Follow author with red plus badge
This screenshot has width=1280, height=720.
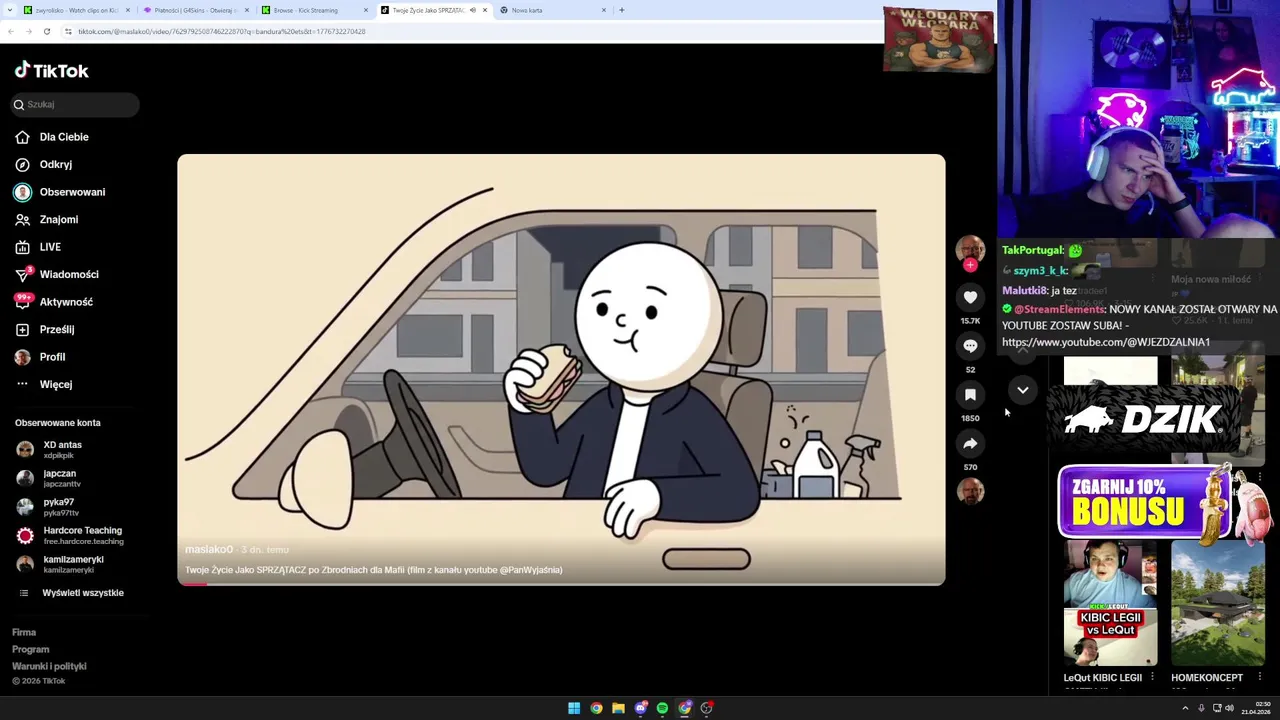tap(970, 265)
